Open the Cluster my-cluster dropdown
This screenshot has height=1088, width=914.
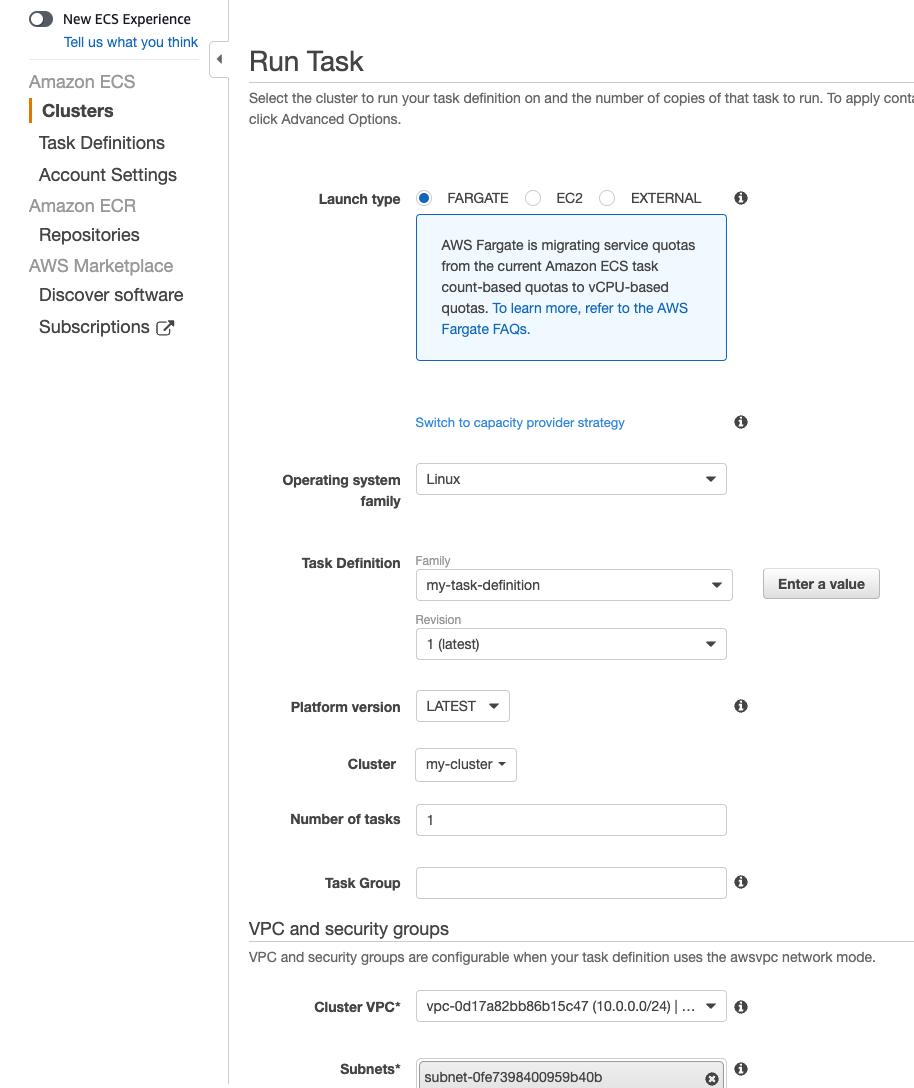point(466,764)
